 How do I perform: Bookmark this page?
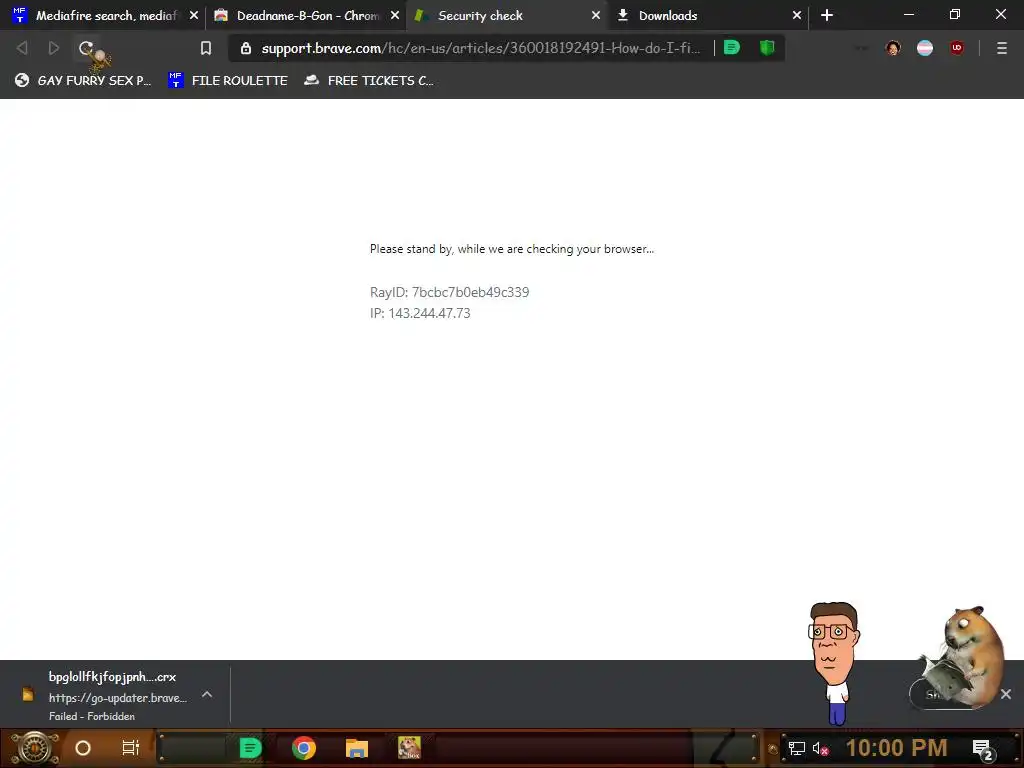[206, 48]
